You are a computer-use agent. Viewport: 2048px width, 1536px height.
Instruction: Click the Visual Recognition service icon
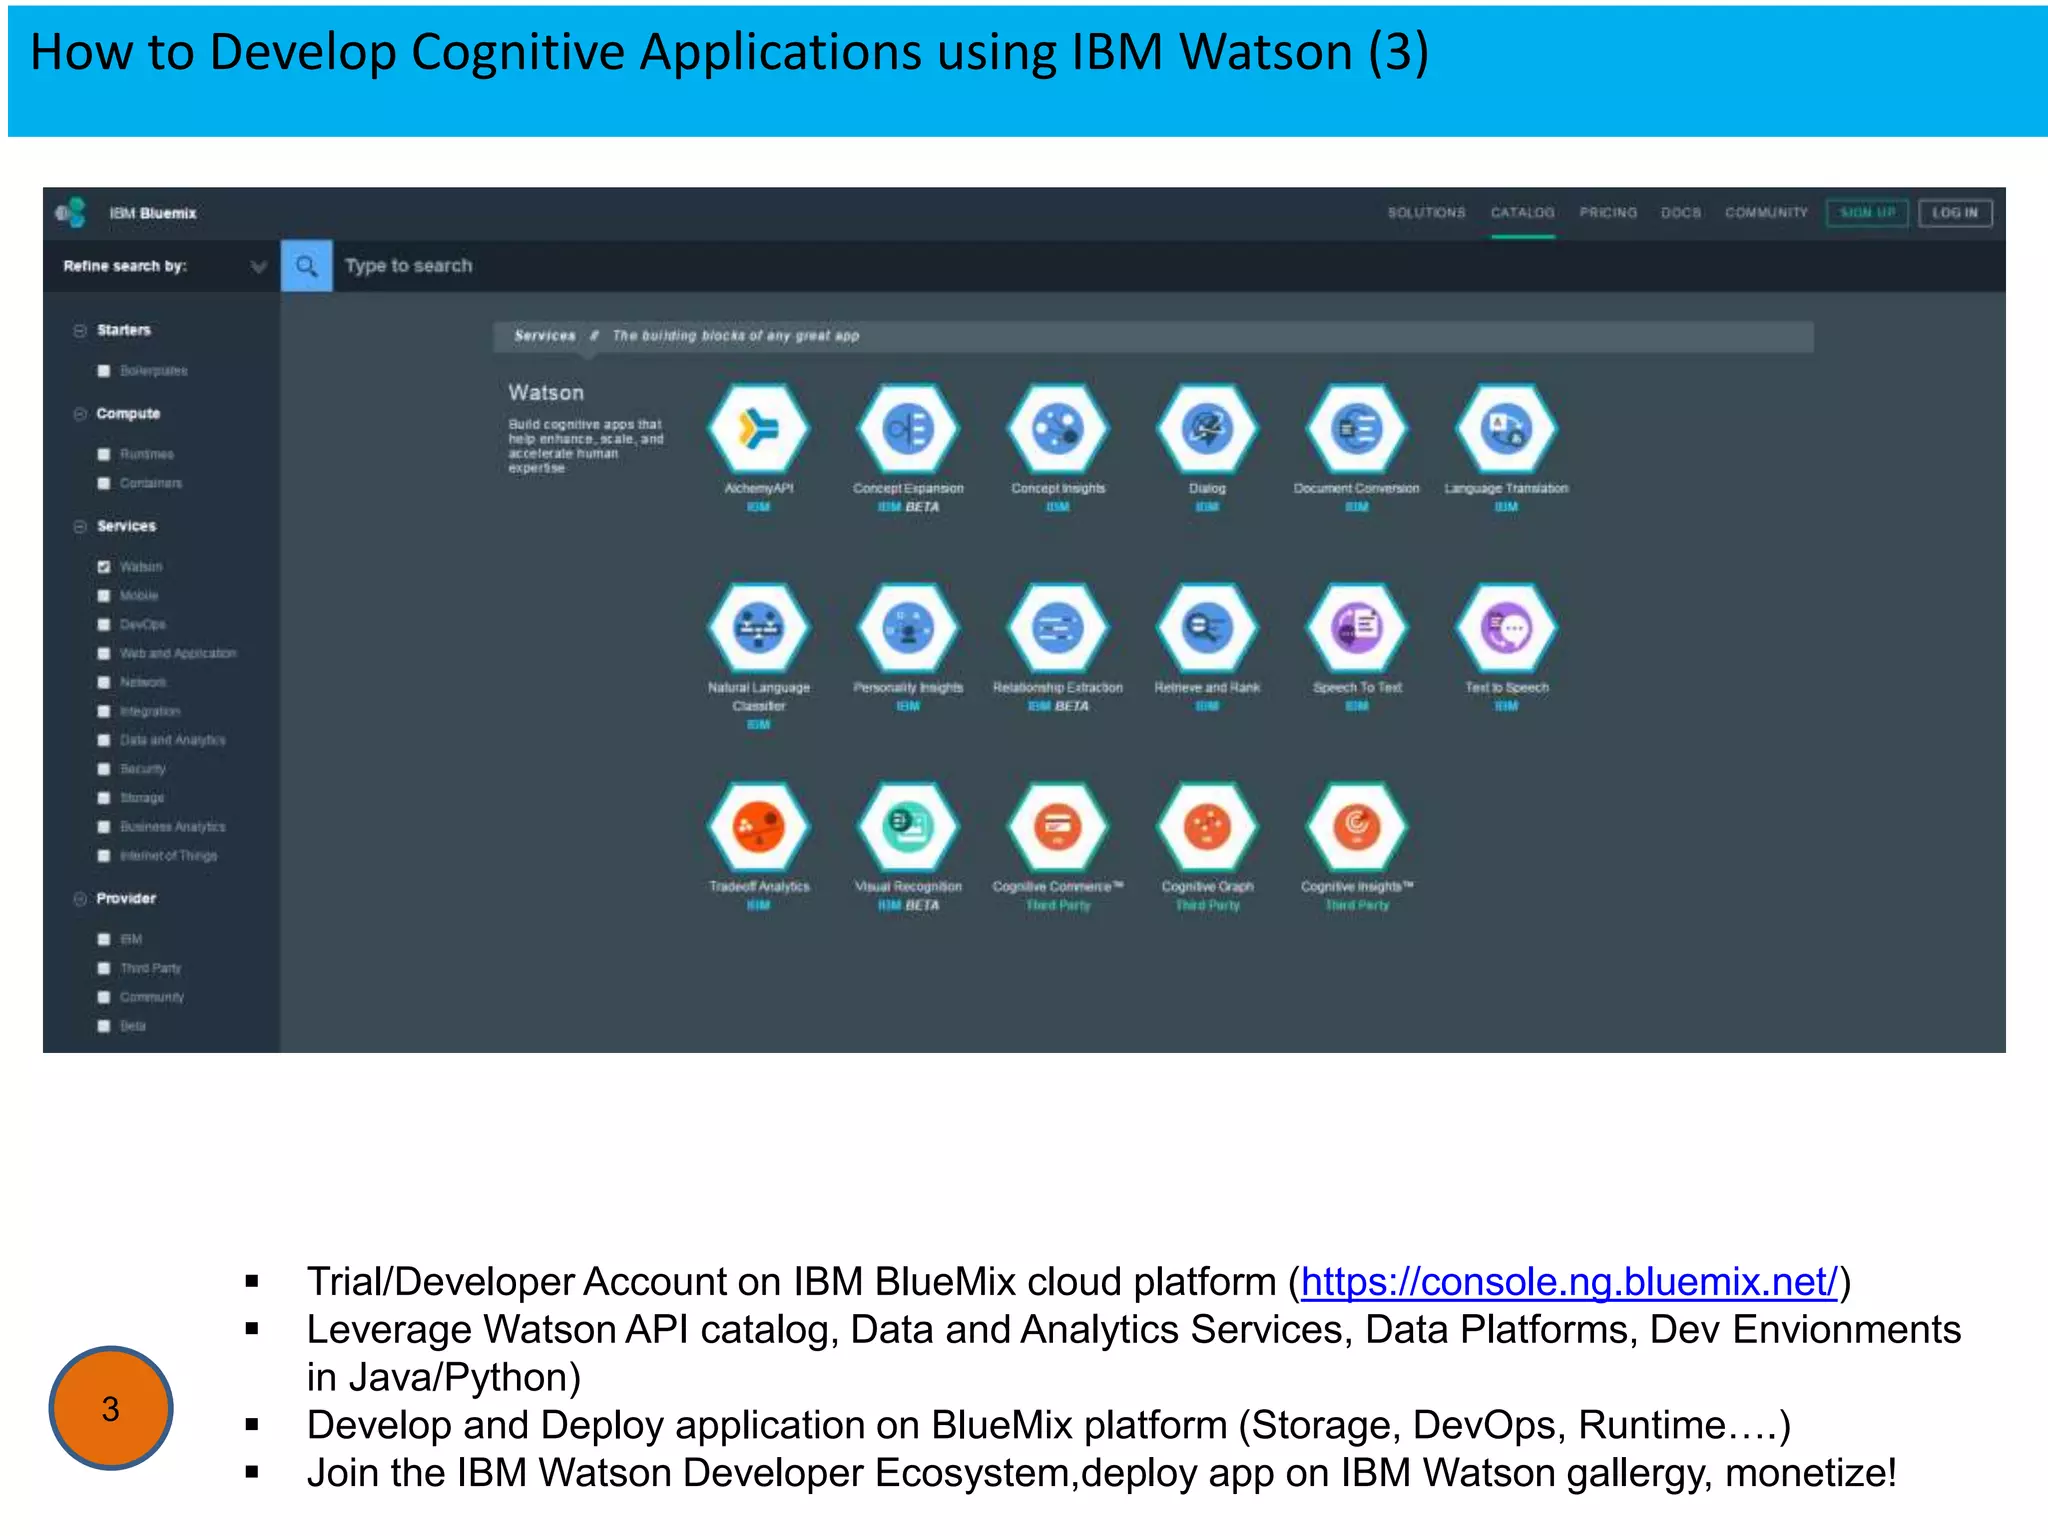coord(908,827)
